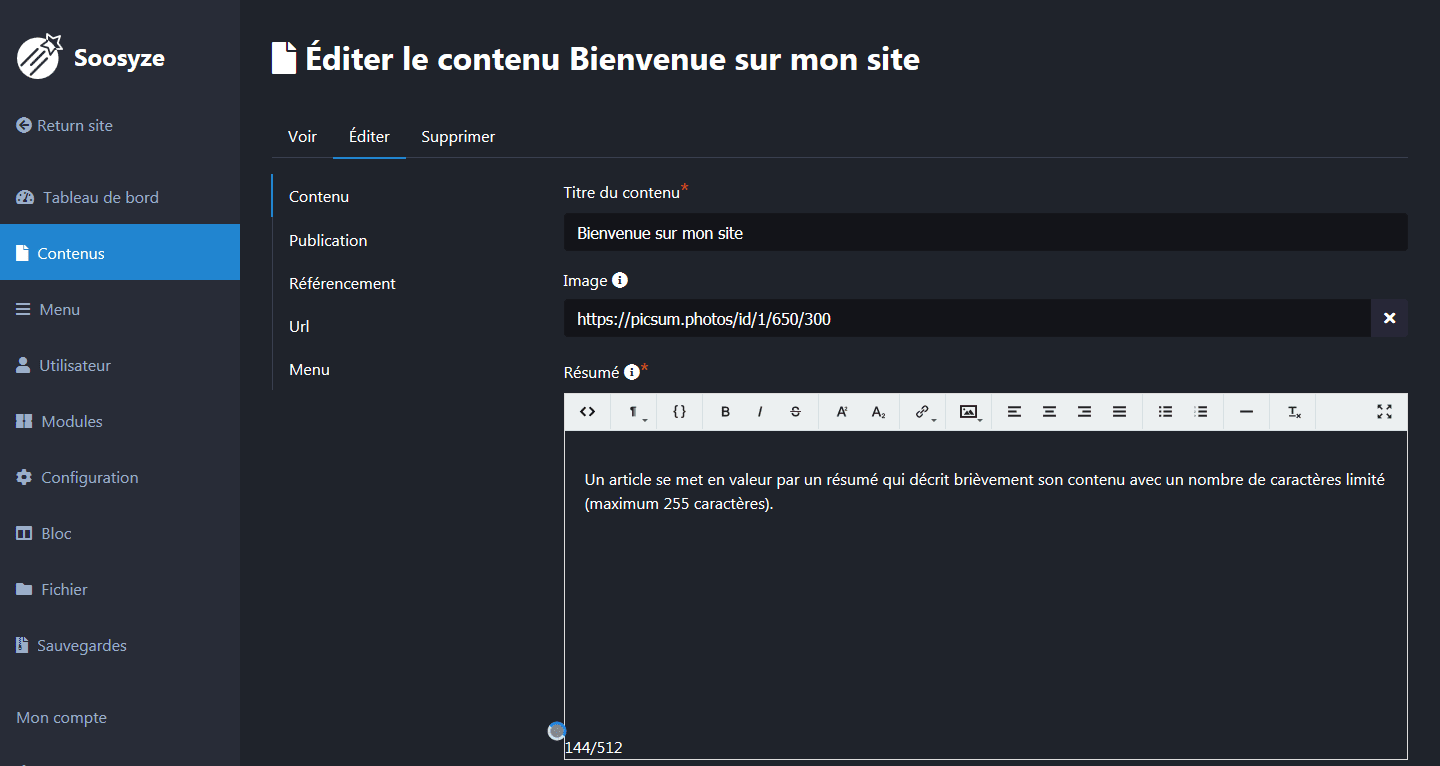Viewport: 1440px width, 766px height.
Task: Open the Supprimer tab
Action: (458, 137)
